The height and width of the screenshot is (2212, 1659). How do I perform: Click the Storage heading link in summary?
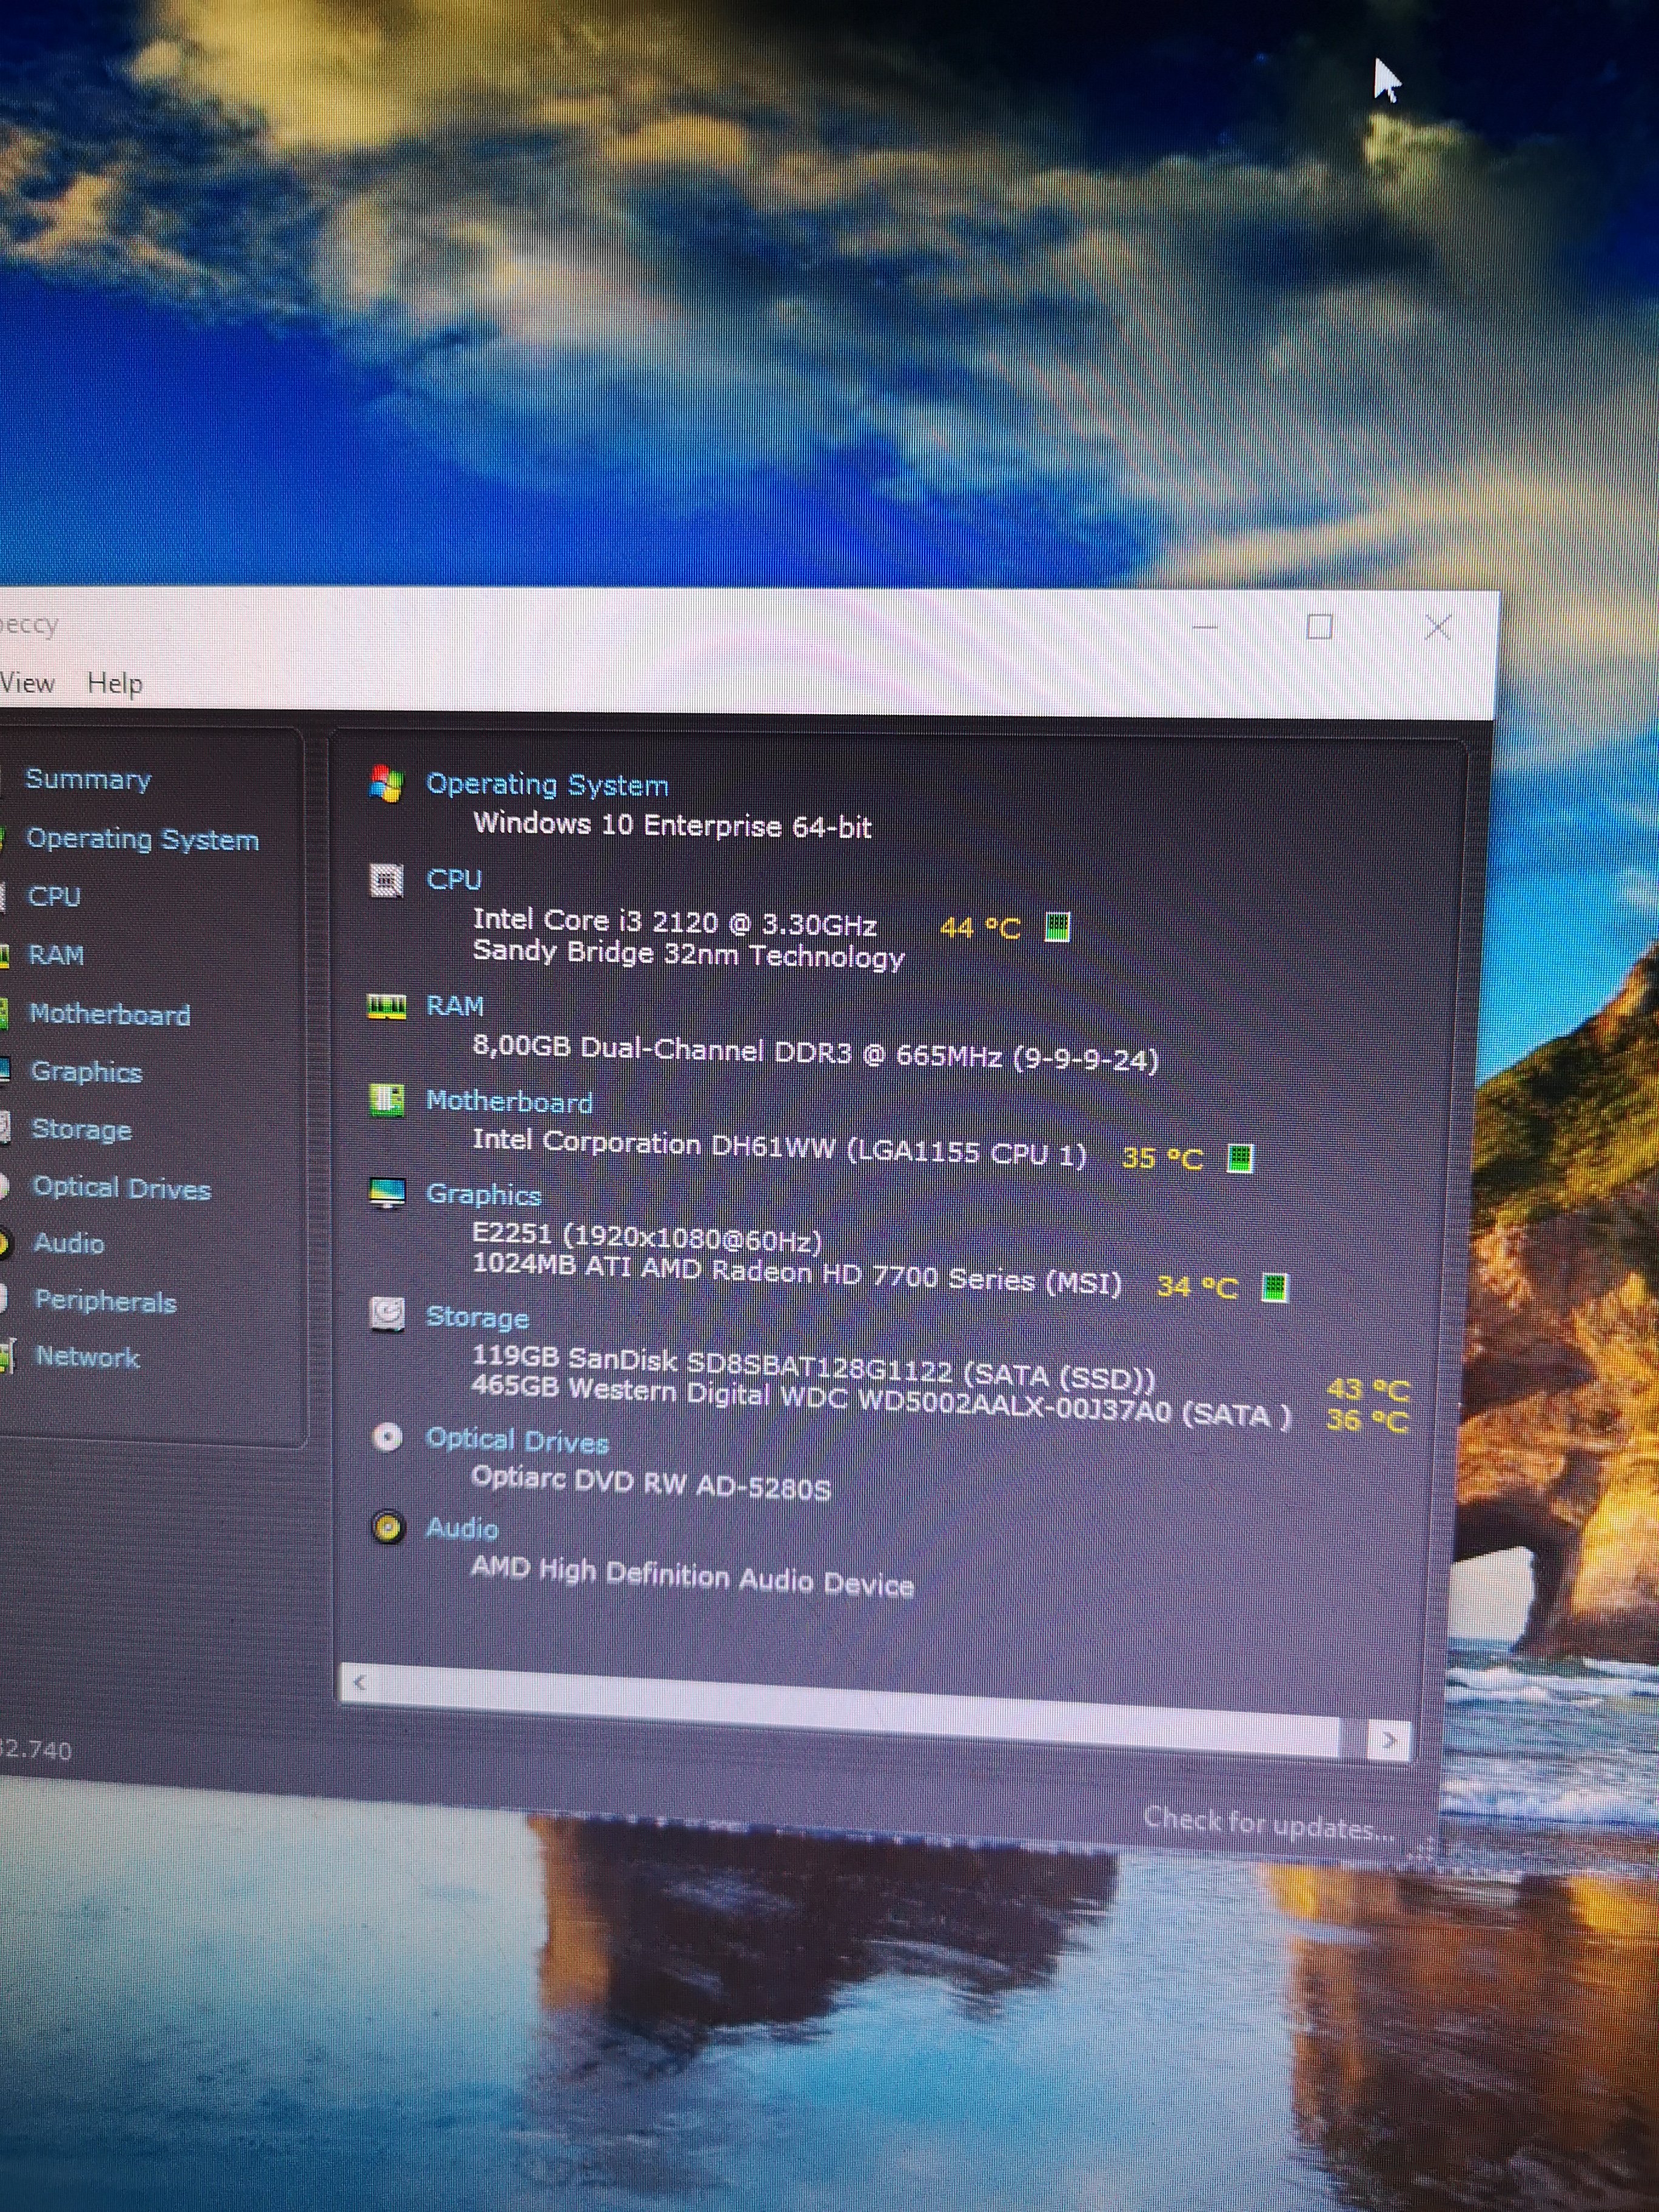477,1318
